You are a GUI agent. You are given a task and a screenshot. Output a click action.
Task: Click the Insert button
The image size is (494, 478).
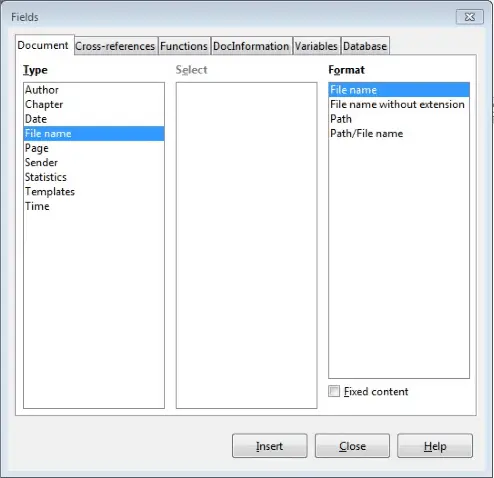pyautogui.click(x=270, y=446)
